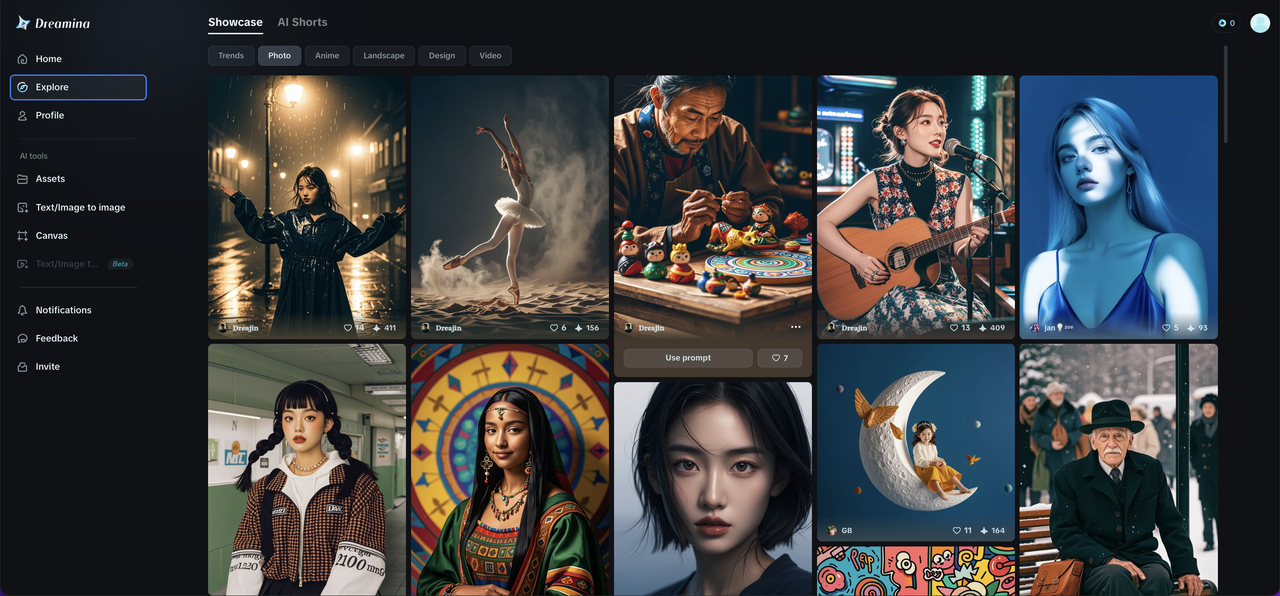1280x596 pixels.
Task: Open the short-haired woman portrait thumbnail
Action: 713,489
